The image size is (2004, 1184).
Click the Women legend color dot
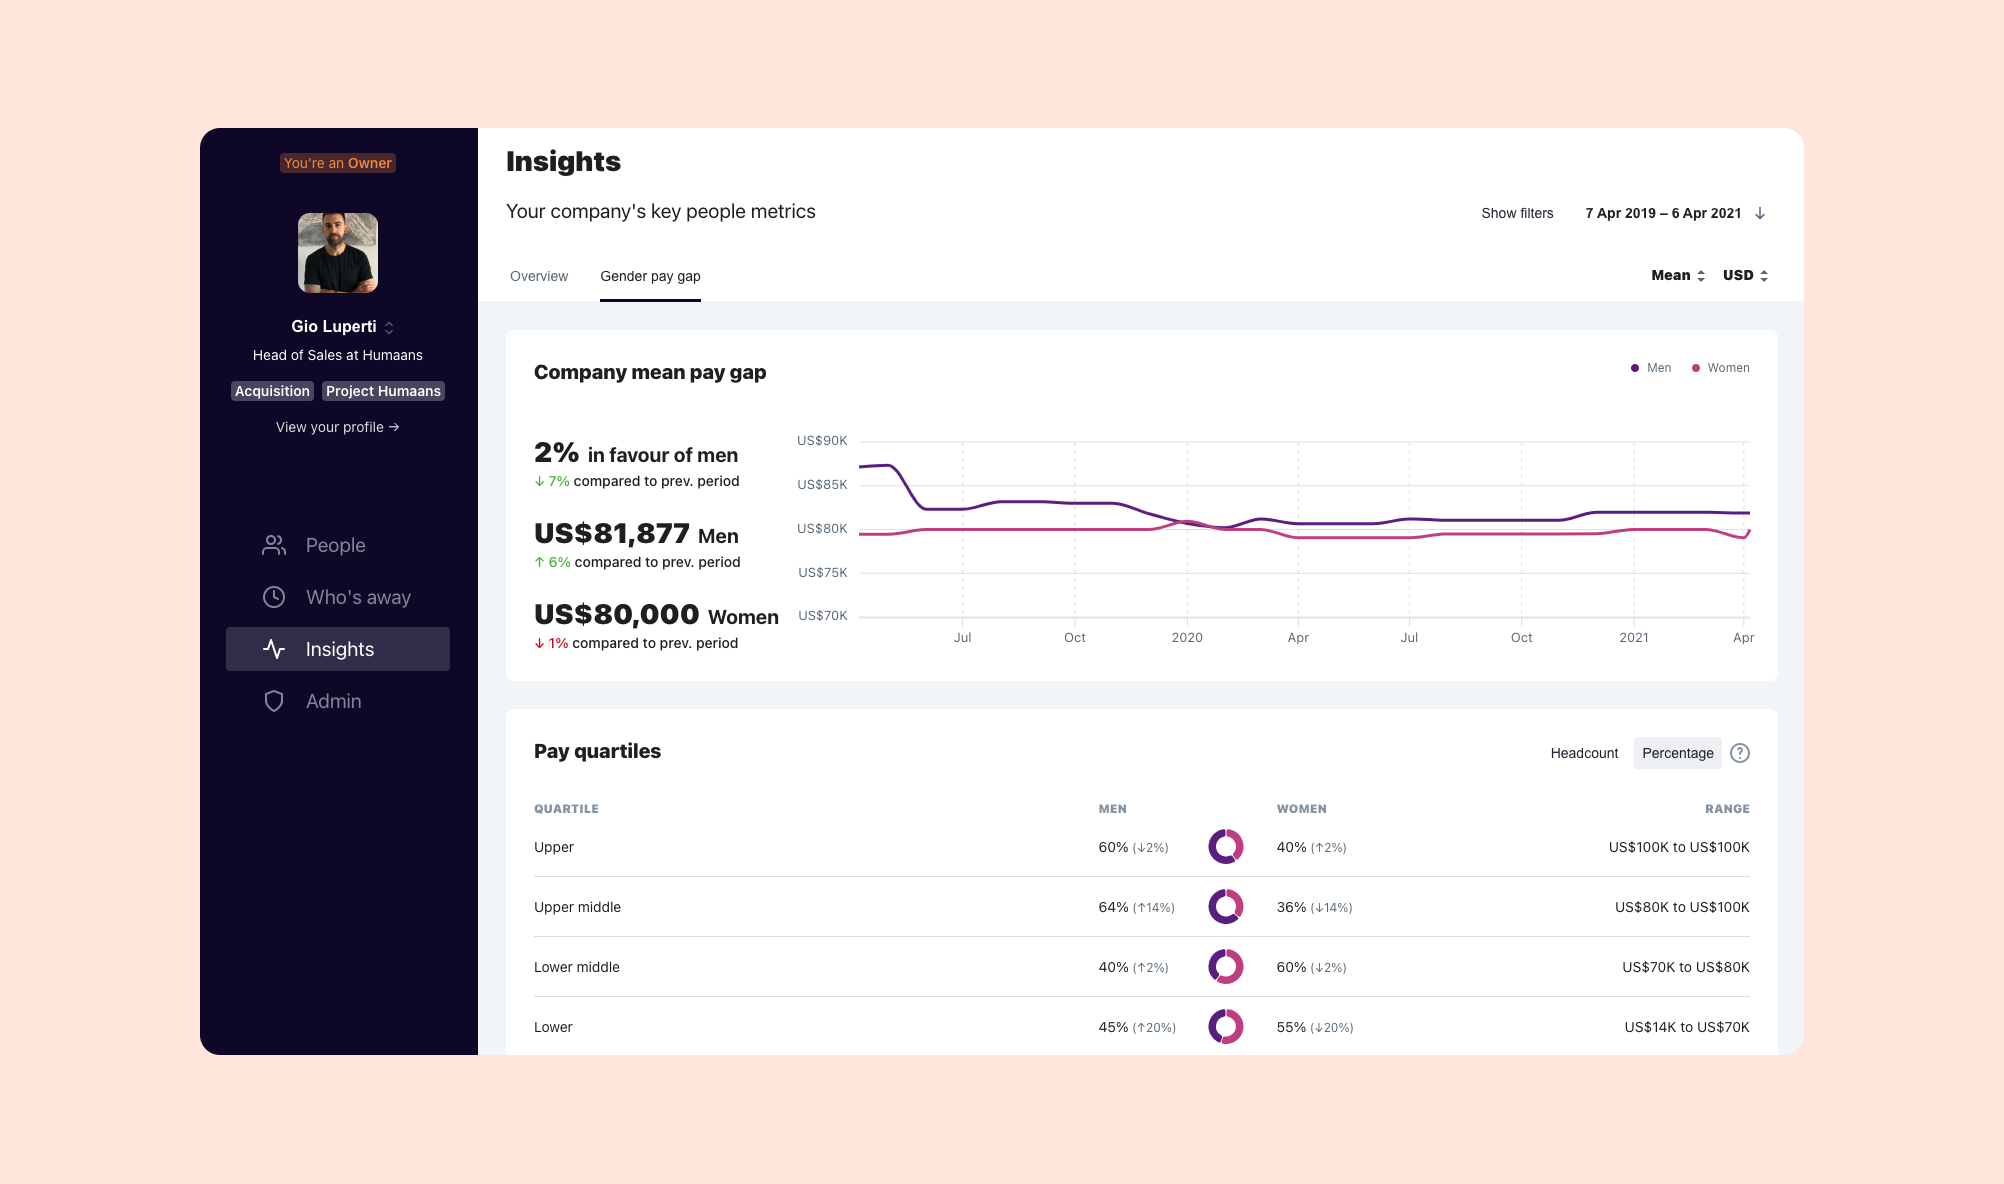[x=1696, y=368]
